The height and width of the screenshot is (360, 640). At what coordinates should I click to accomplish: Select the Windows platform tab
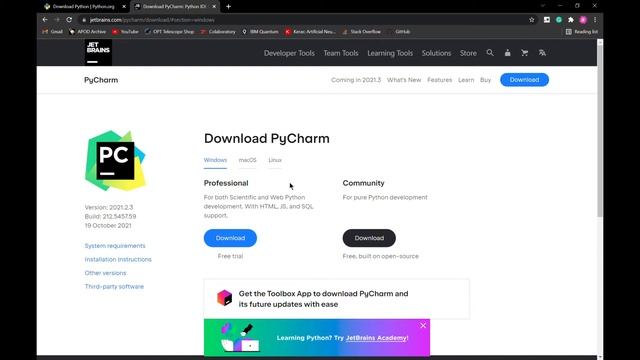(215, 160)
